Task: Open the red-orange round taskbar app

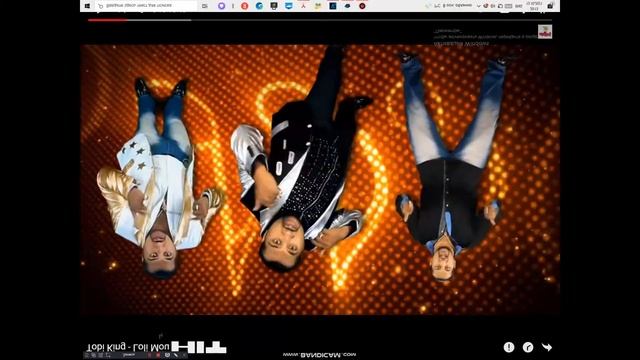Action: click(244, 6)
